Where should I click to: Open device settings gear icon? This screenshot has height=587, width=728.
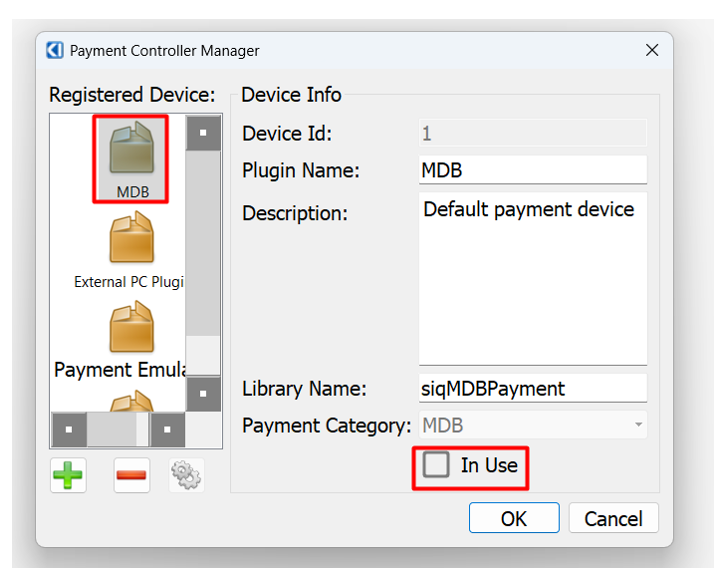pos(186,475)
